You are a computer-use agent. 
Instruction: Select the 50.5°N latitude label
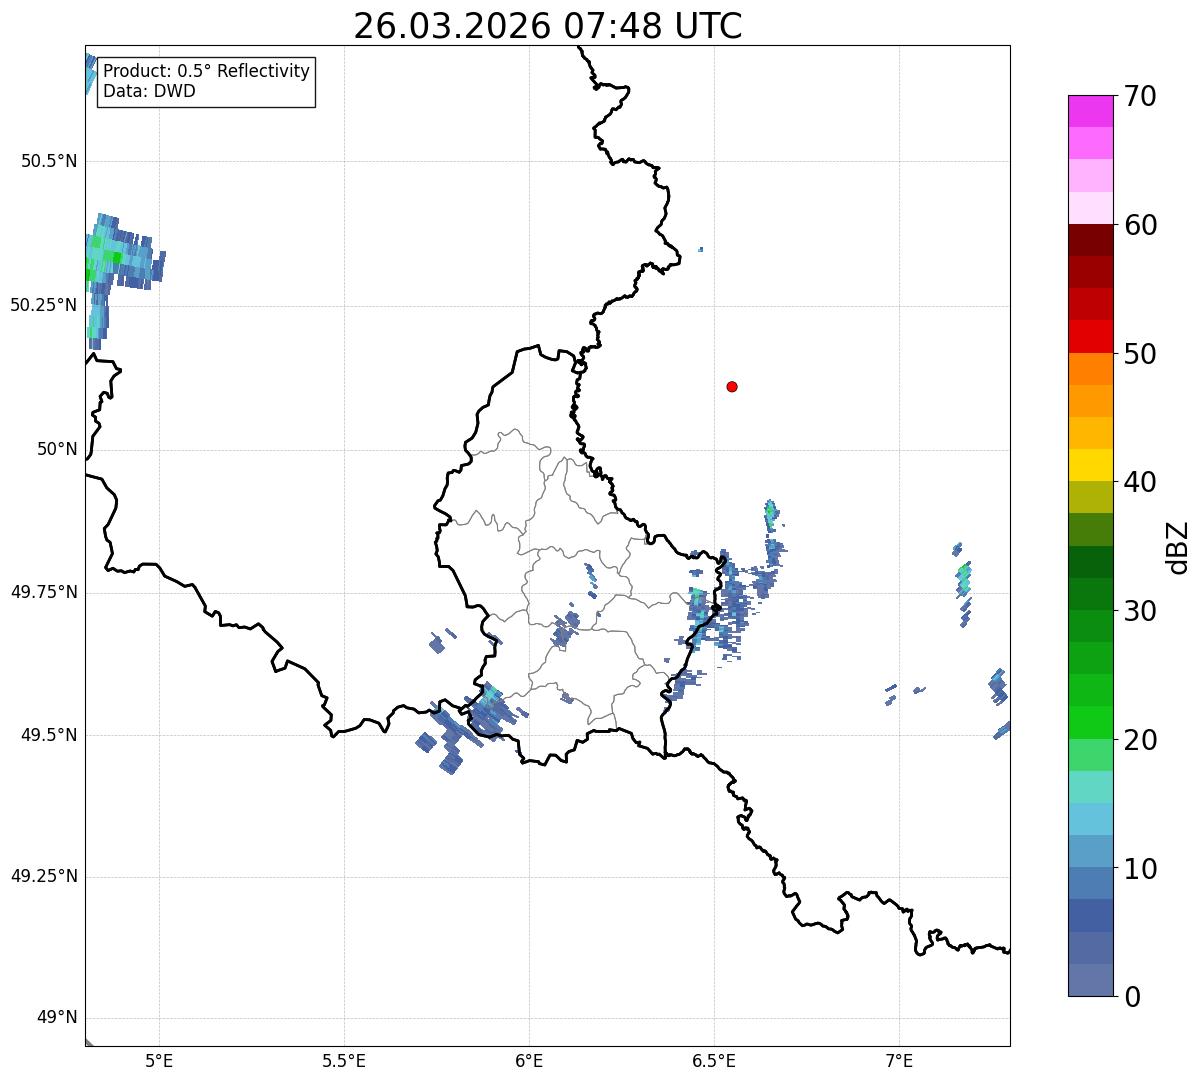tap(49, 162)
